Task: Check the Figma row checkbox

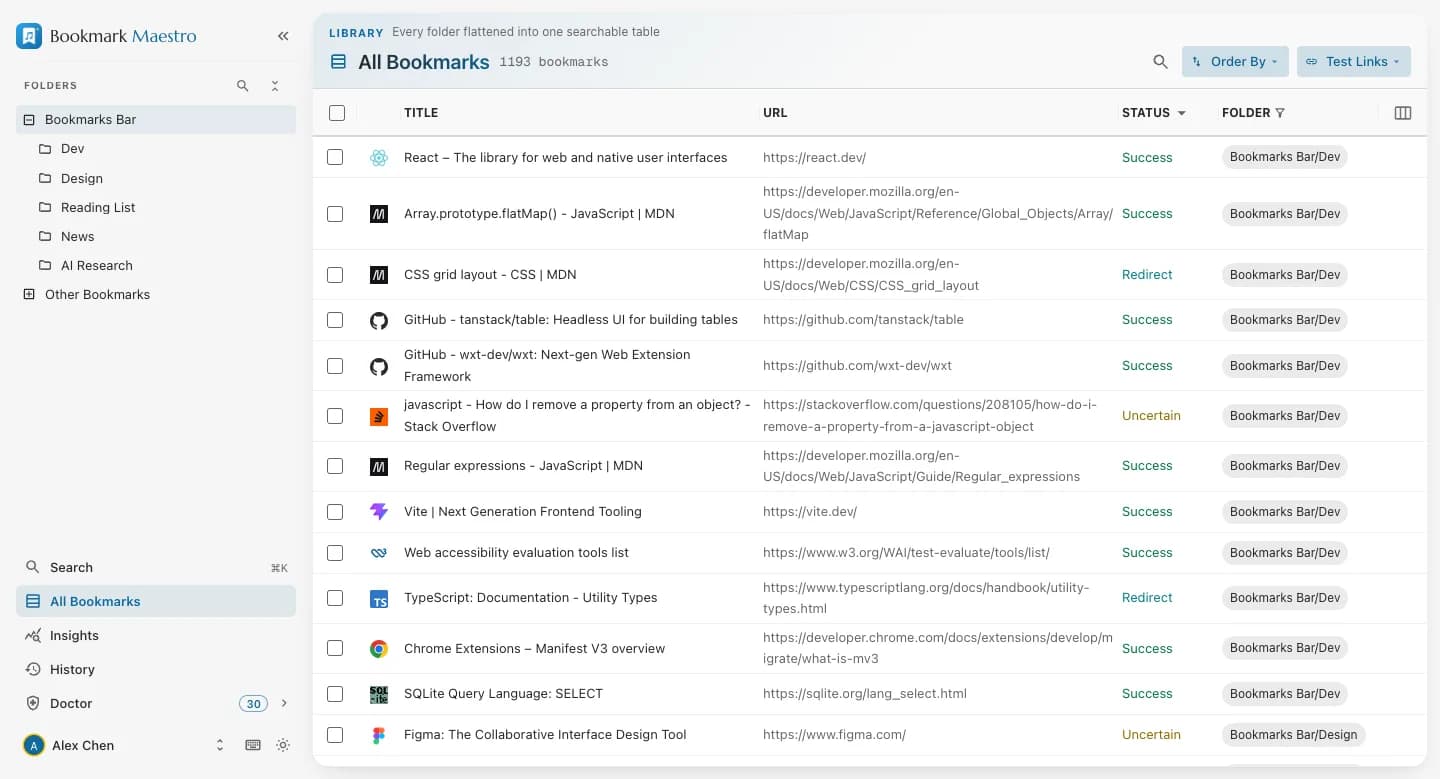Action: pos(335,735)
